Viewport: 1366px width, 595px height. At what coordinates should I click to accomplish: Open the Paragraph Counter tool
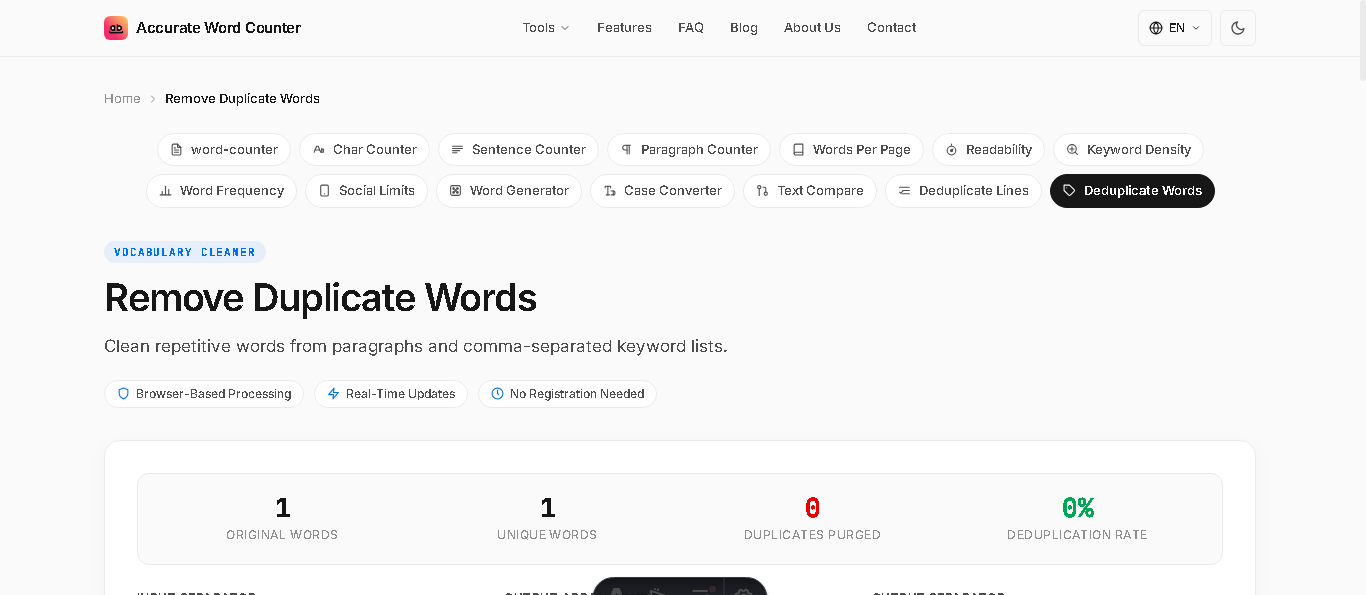[689, 149]
